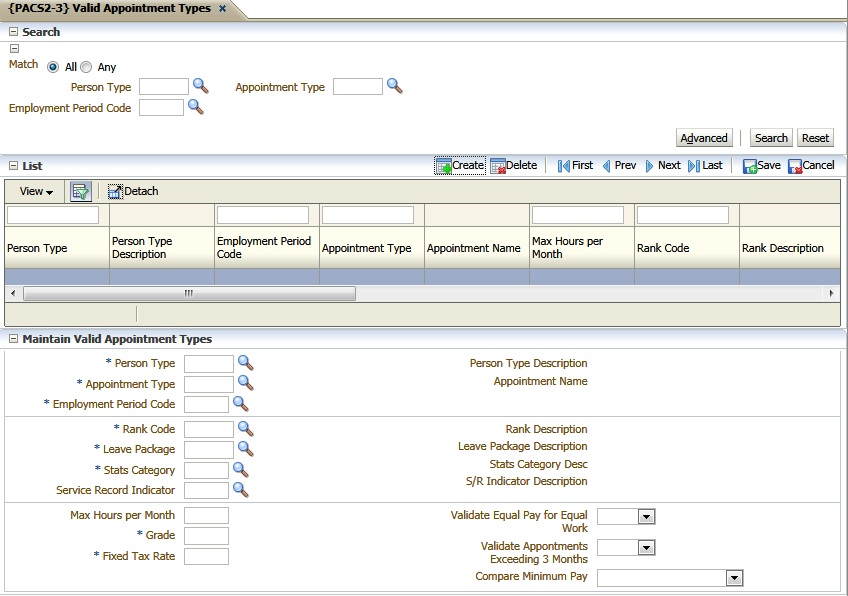Go to the First record

pyautogui.click(x=564, y=166)
